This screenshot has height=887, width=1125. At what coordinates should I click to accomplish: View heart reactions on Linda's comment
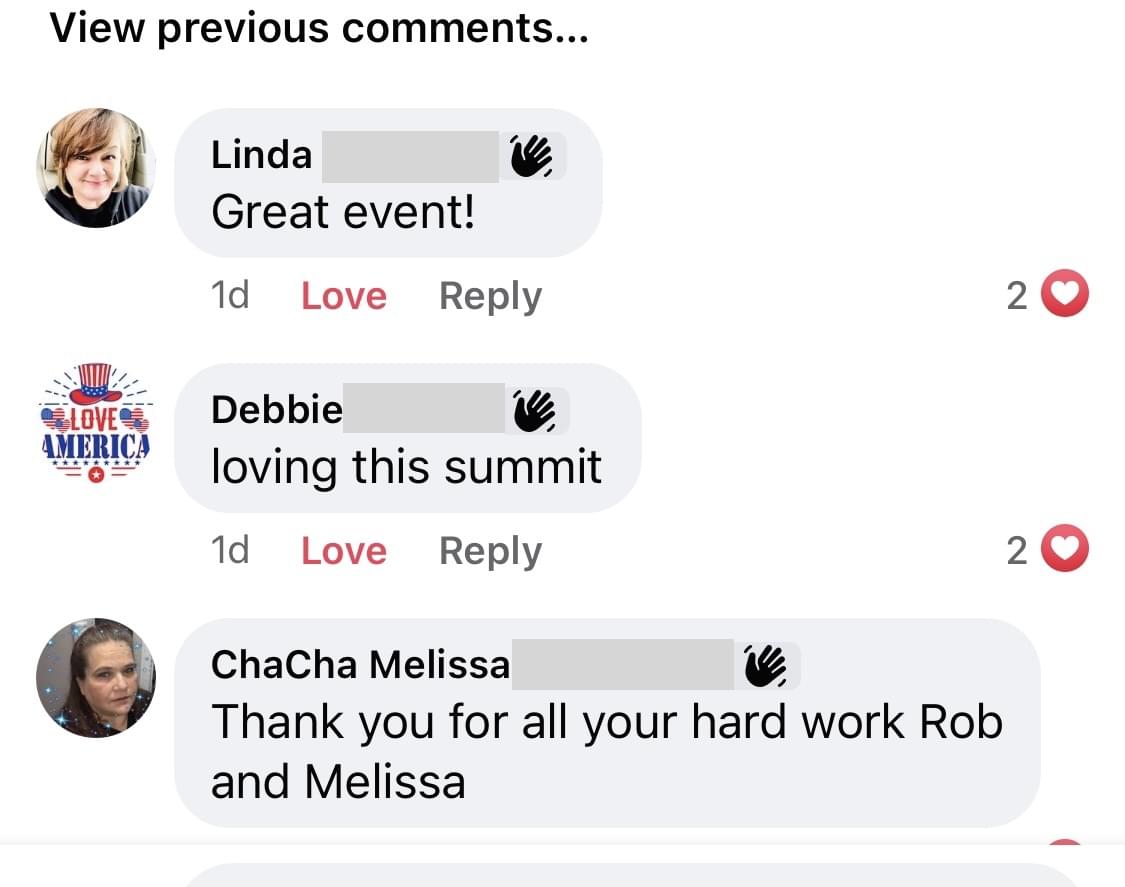coord(1065,294)
